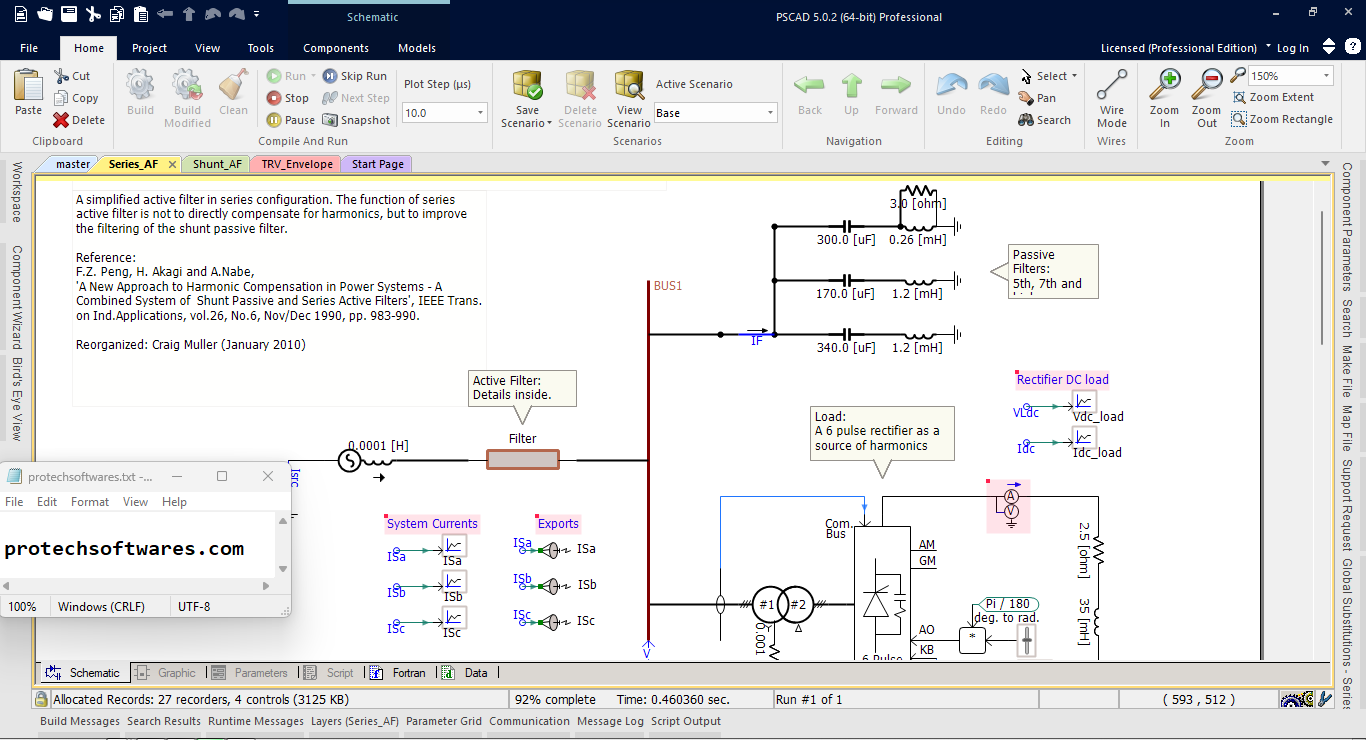The width and height of the screenshot is (1366, 740).
Task: Click the Search binoculars tool
Action: (x=1045, y=120)
